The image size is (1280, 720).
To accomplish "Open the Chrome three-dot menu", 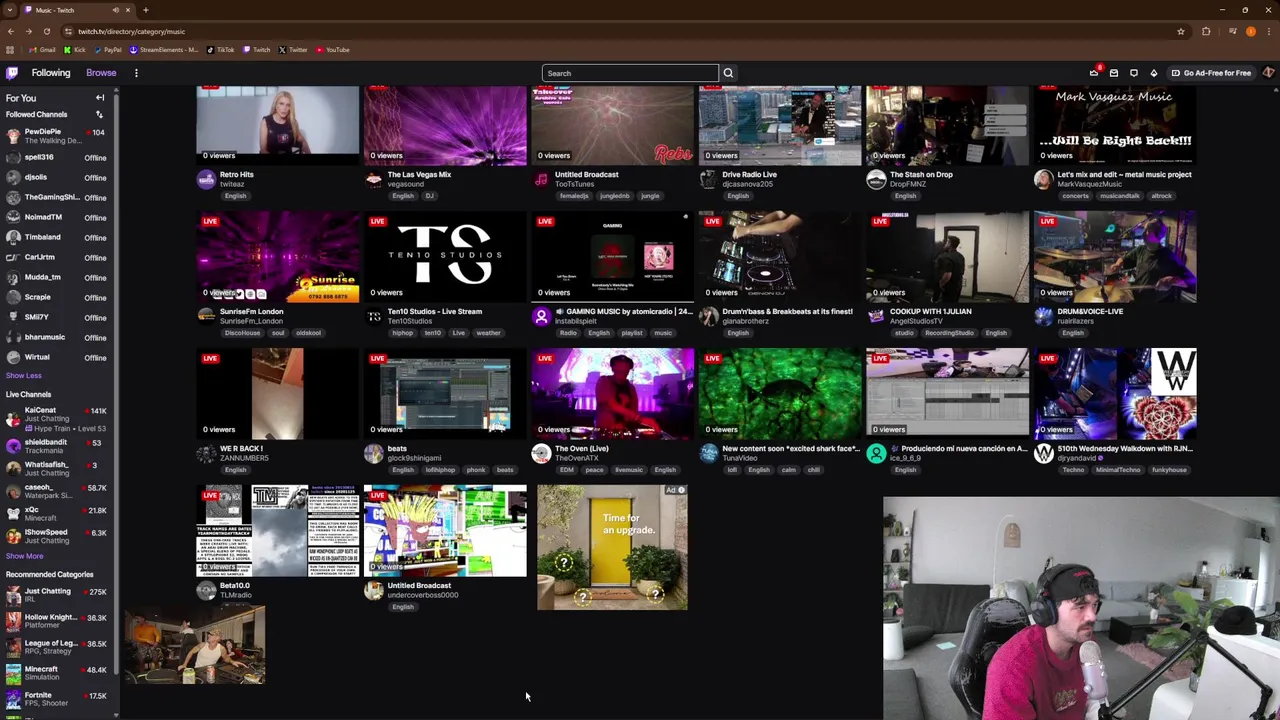I will coord(1269,31).
